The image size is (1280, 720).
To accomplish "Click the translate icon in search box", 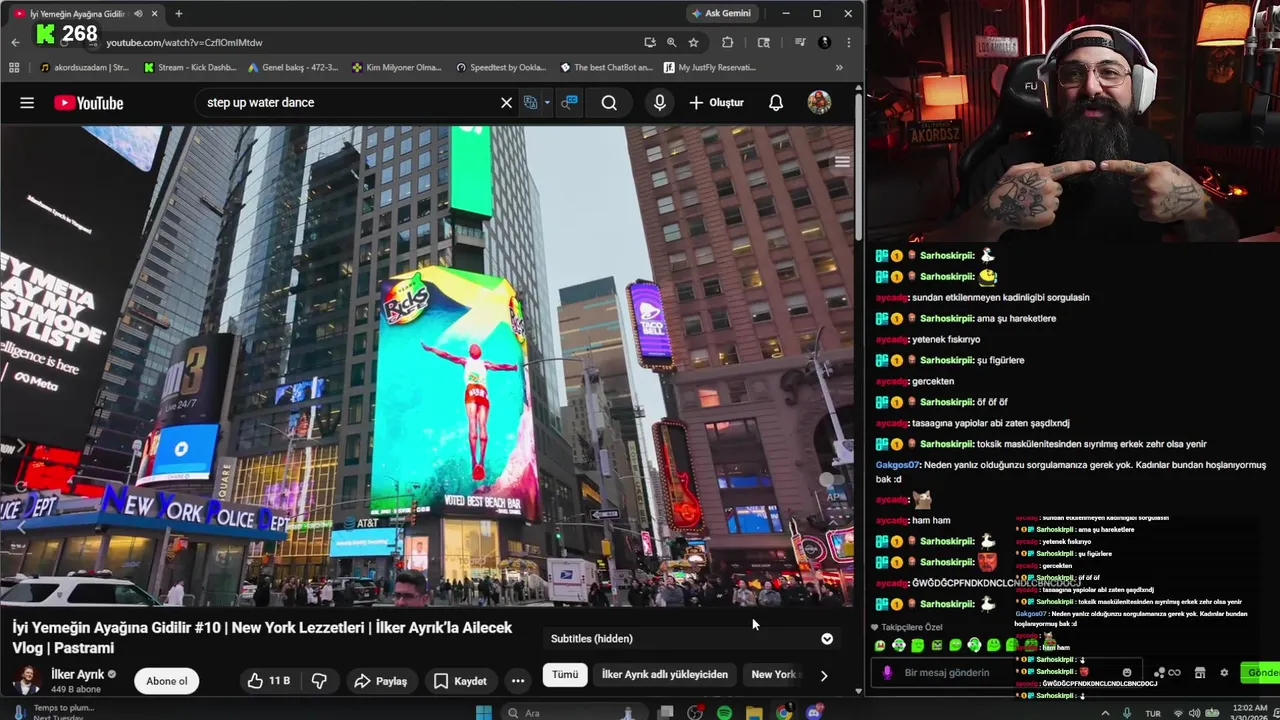I will point(531,103).
